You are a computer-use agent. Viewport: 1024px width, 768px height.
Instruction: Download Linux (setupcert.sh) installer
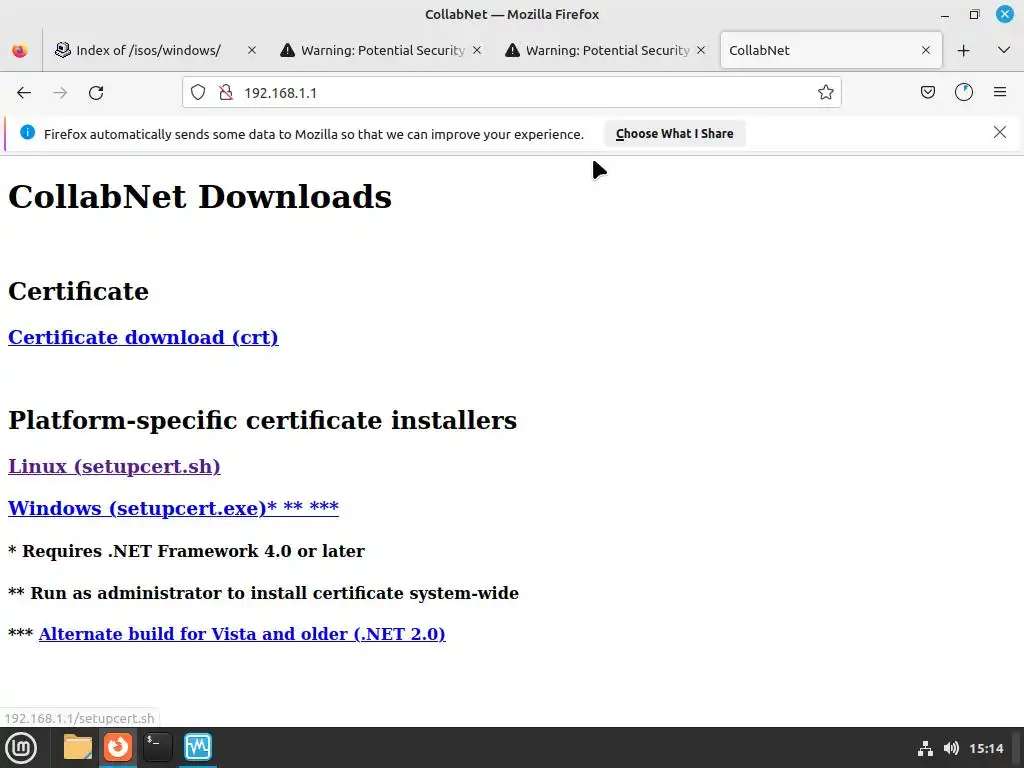click(x=114, y=466)
